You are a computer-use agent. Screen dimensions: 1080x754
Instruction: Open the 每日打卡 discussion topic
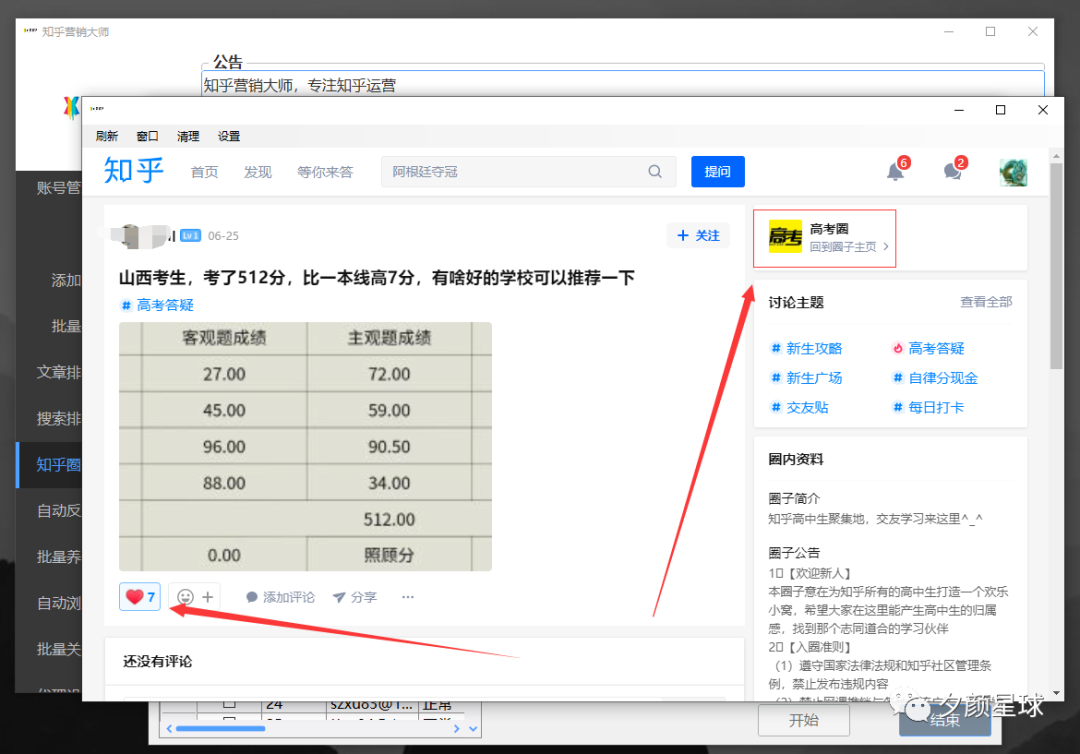click(x=928, y=408)
